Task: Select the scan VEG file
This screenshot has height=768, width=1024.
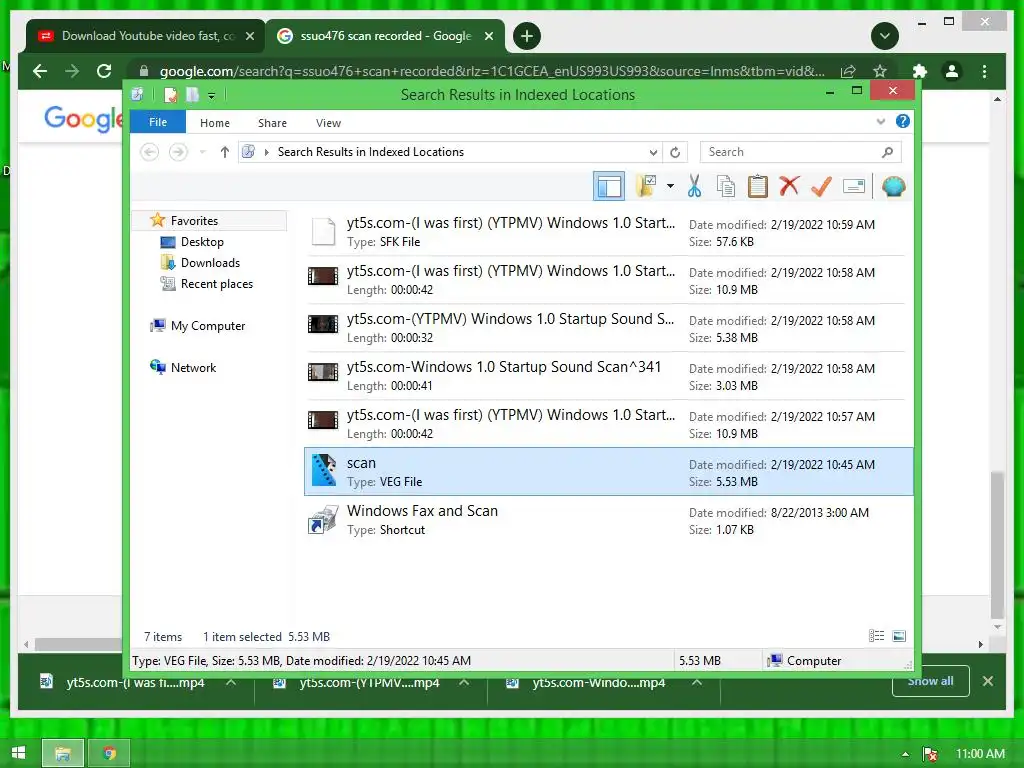Action: pyautogui.click(x=608, y=472)
